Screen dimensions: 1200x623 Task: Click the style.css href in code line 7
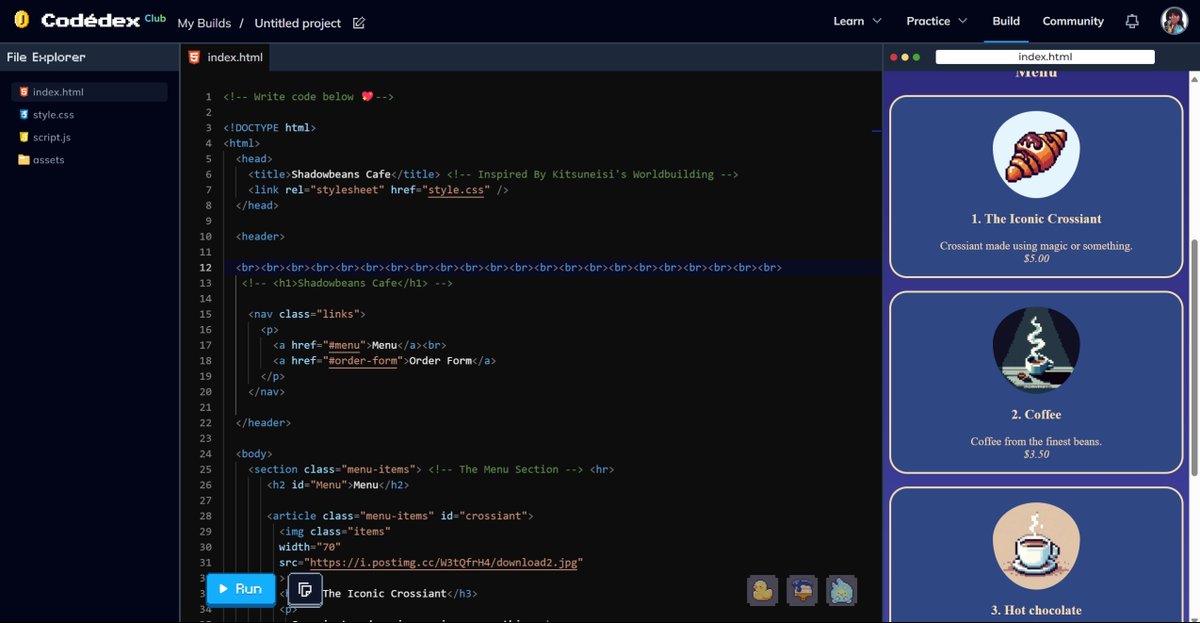pos(455,190)
